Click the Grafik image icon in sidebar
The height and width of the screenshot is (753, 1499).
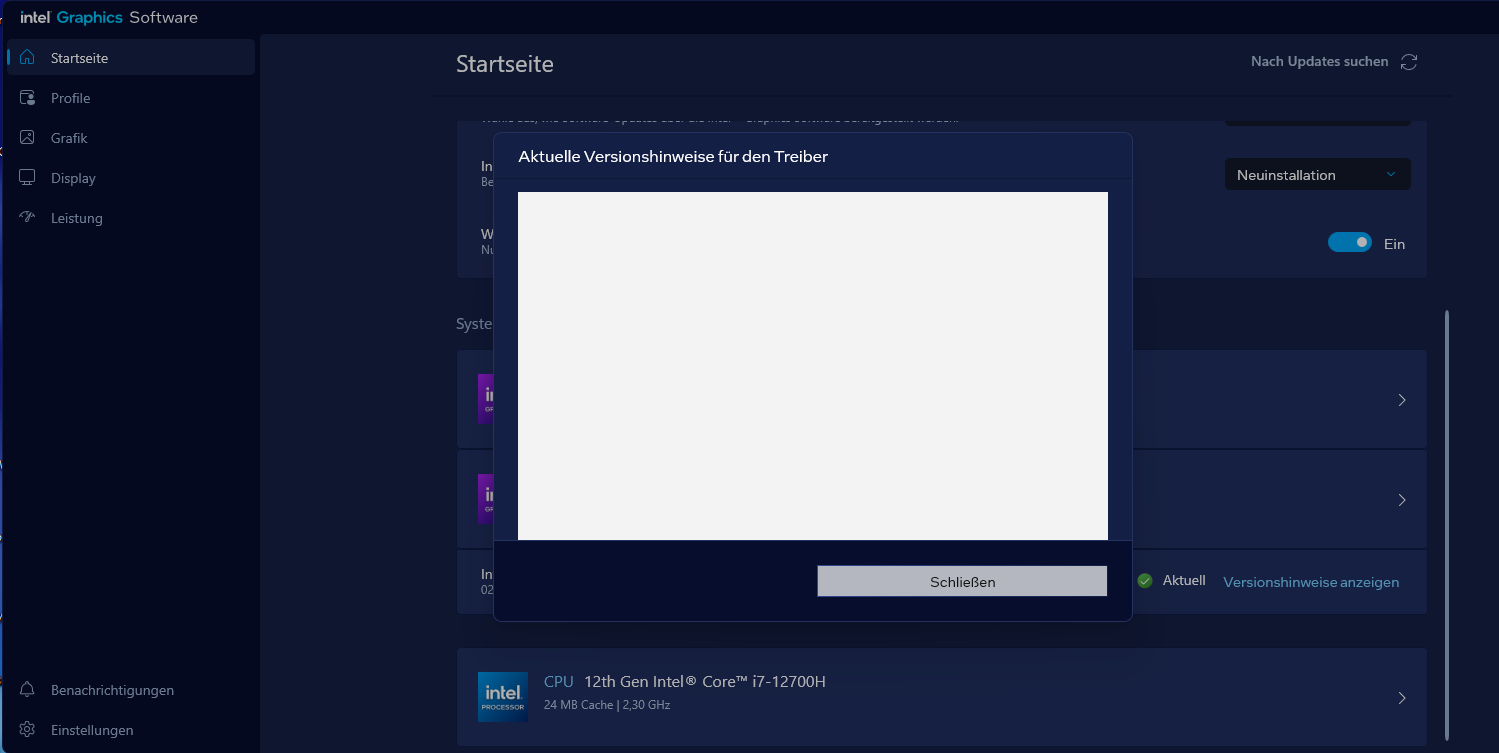click(28, 138)
